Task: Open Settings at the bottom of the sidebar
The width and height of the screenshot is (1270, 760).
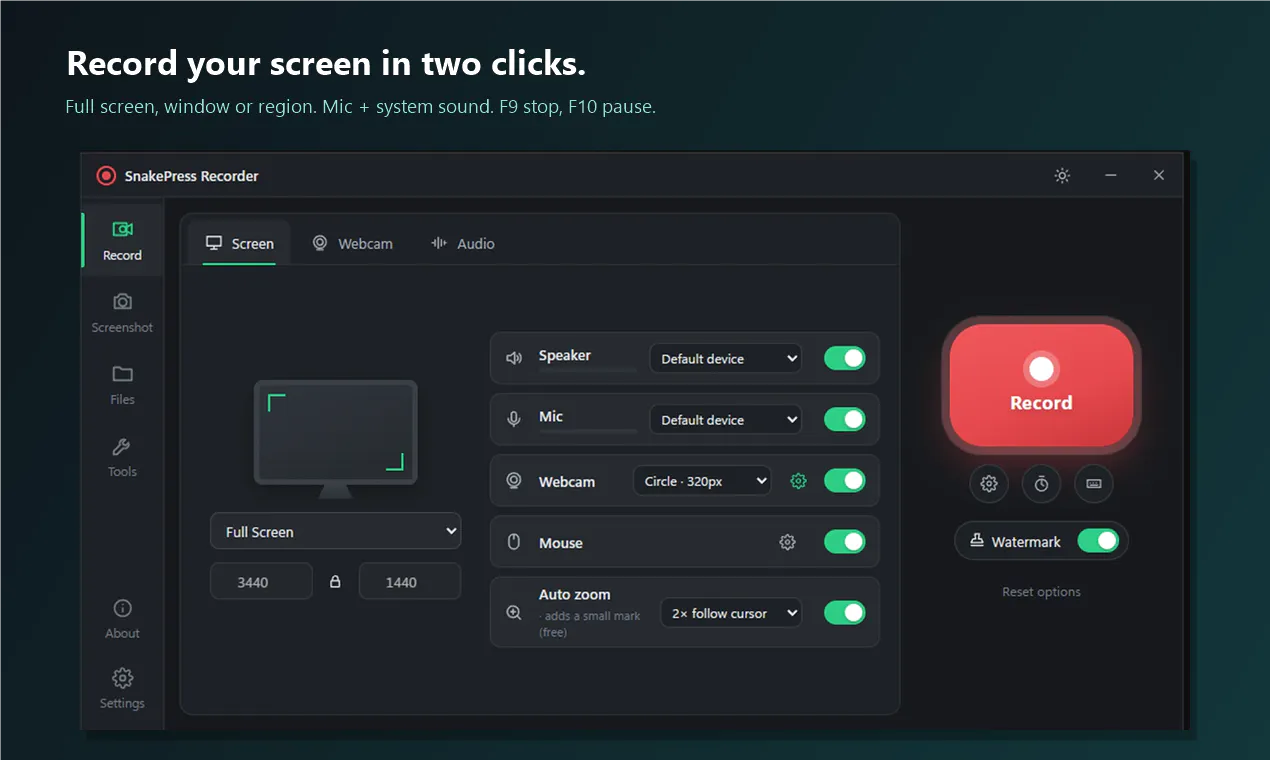Action: (122, 688)
